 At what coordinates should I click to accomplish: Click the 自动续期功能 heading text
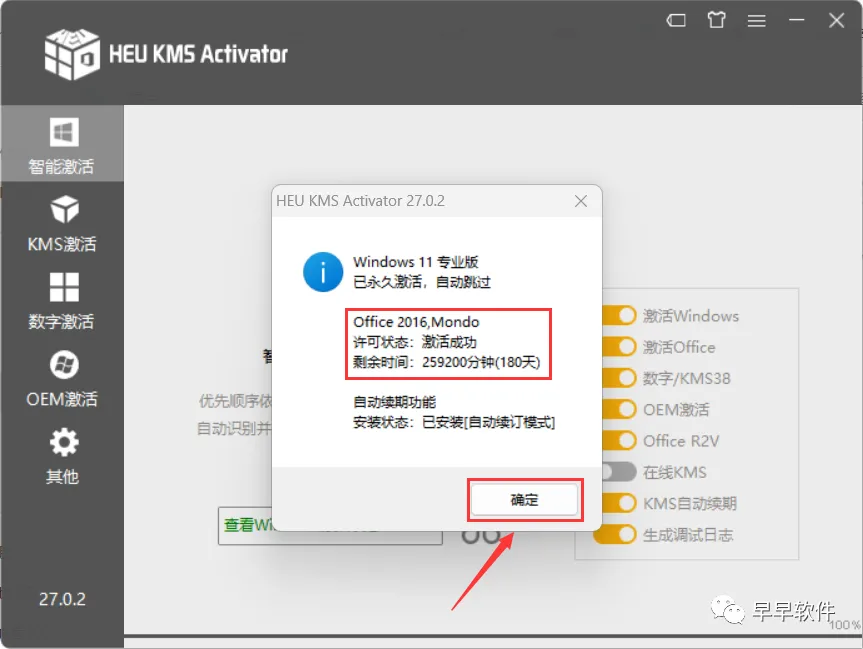click(394, 402)
